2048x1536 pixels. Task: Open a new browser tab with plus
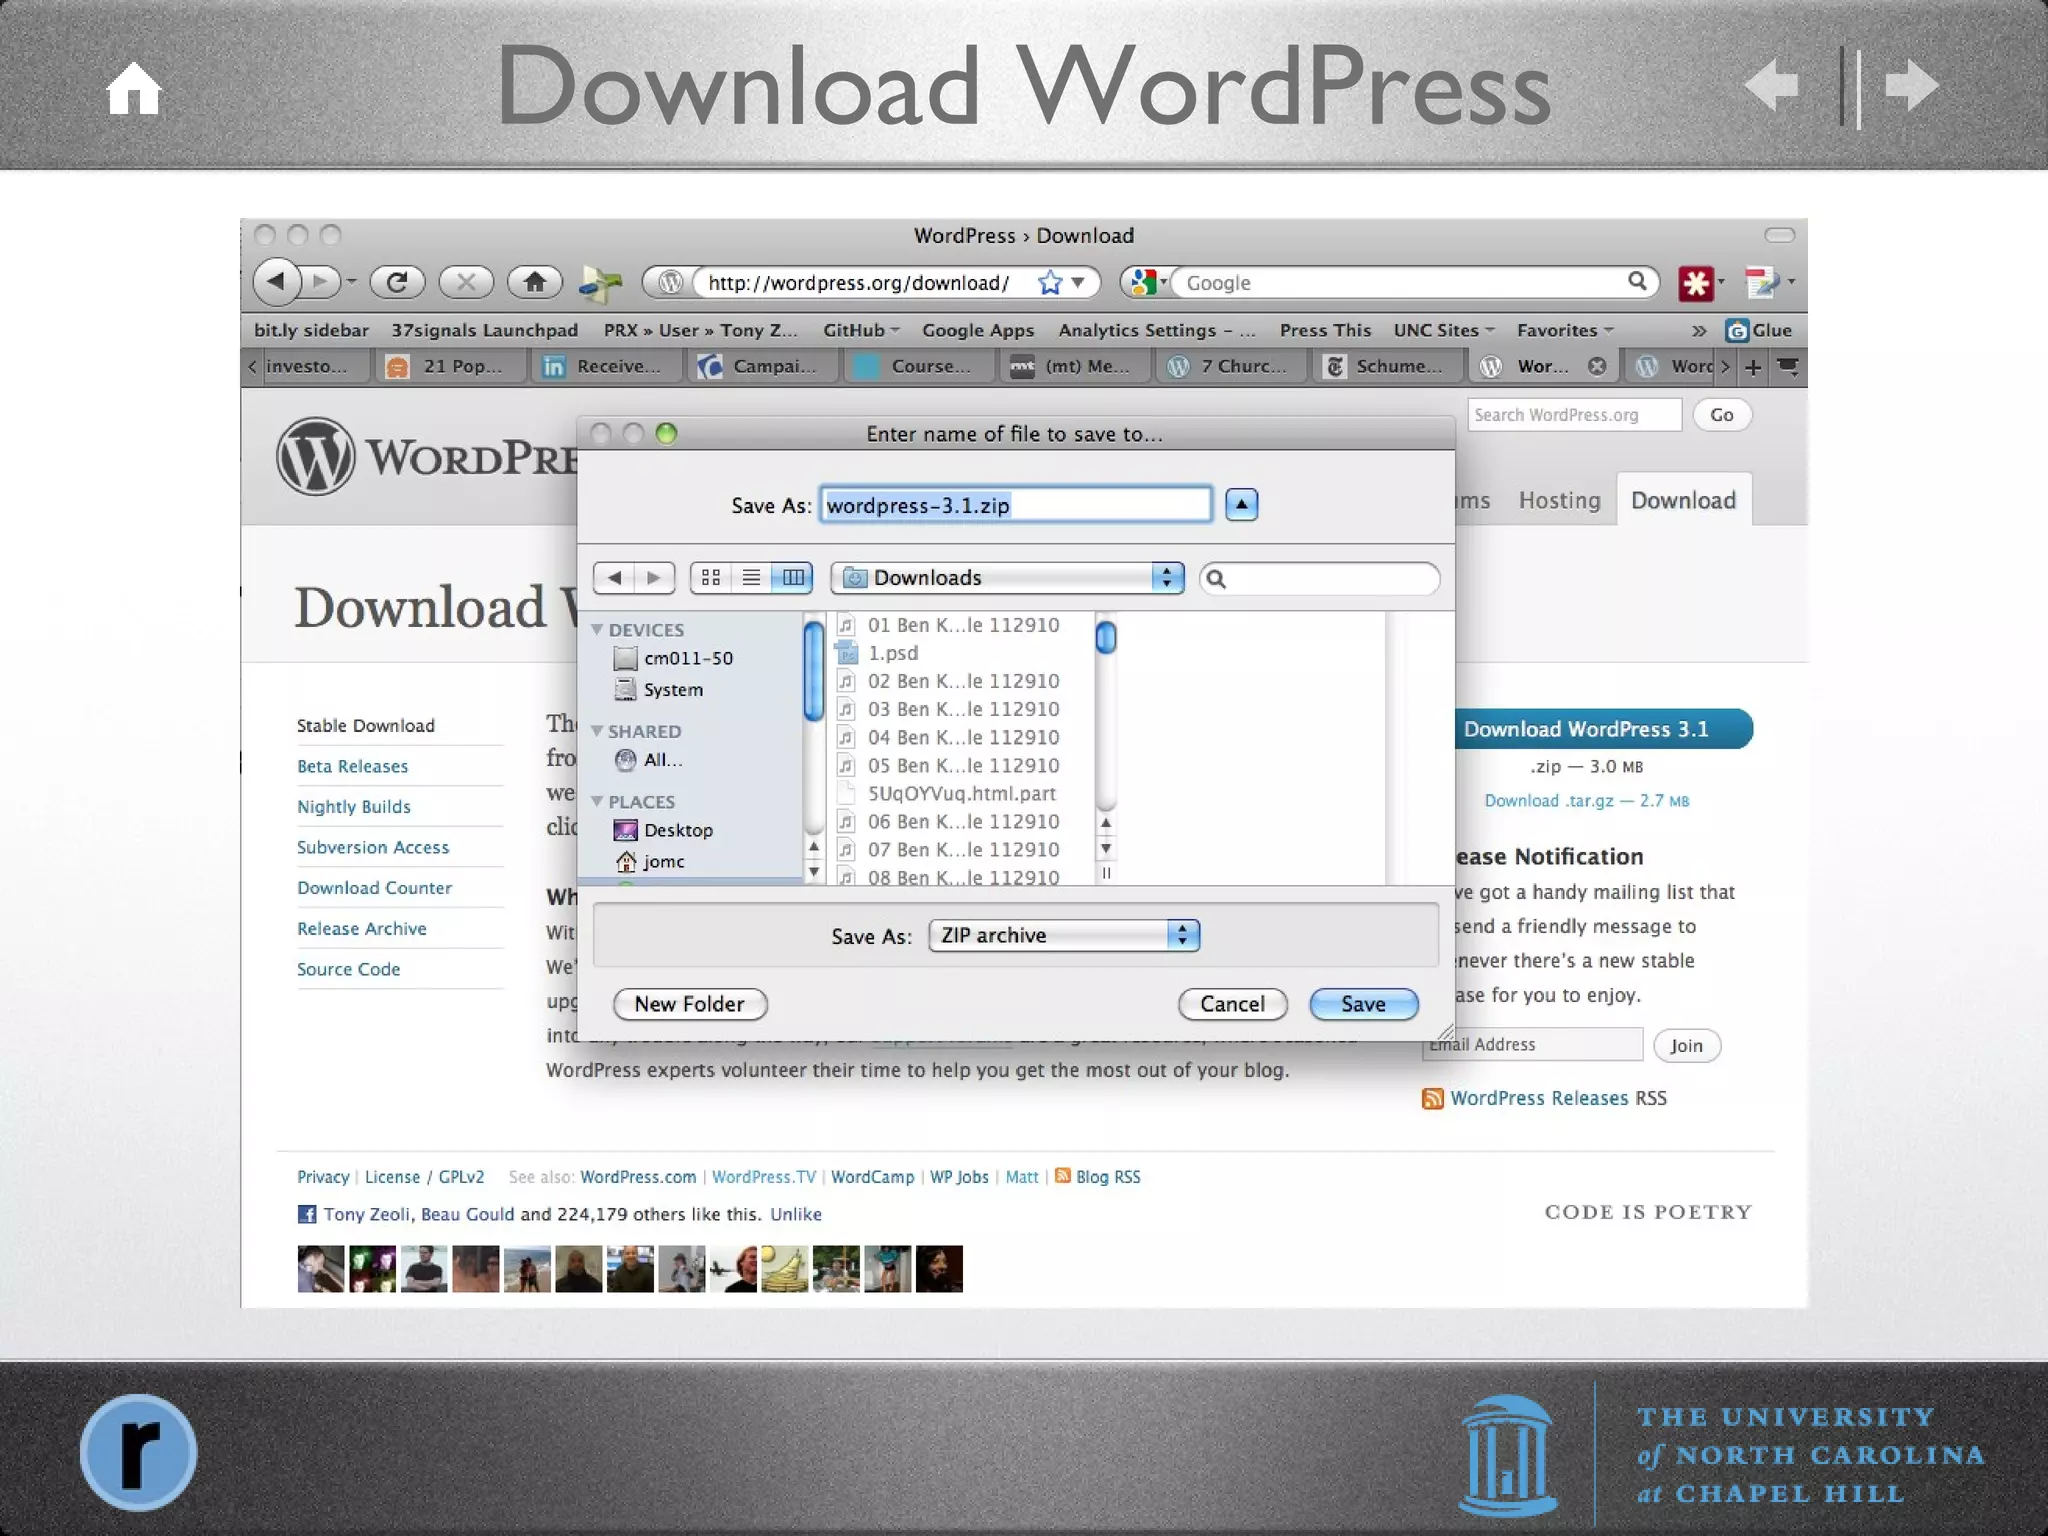[1753, 367]
